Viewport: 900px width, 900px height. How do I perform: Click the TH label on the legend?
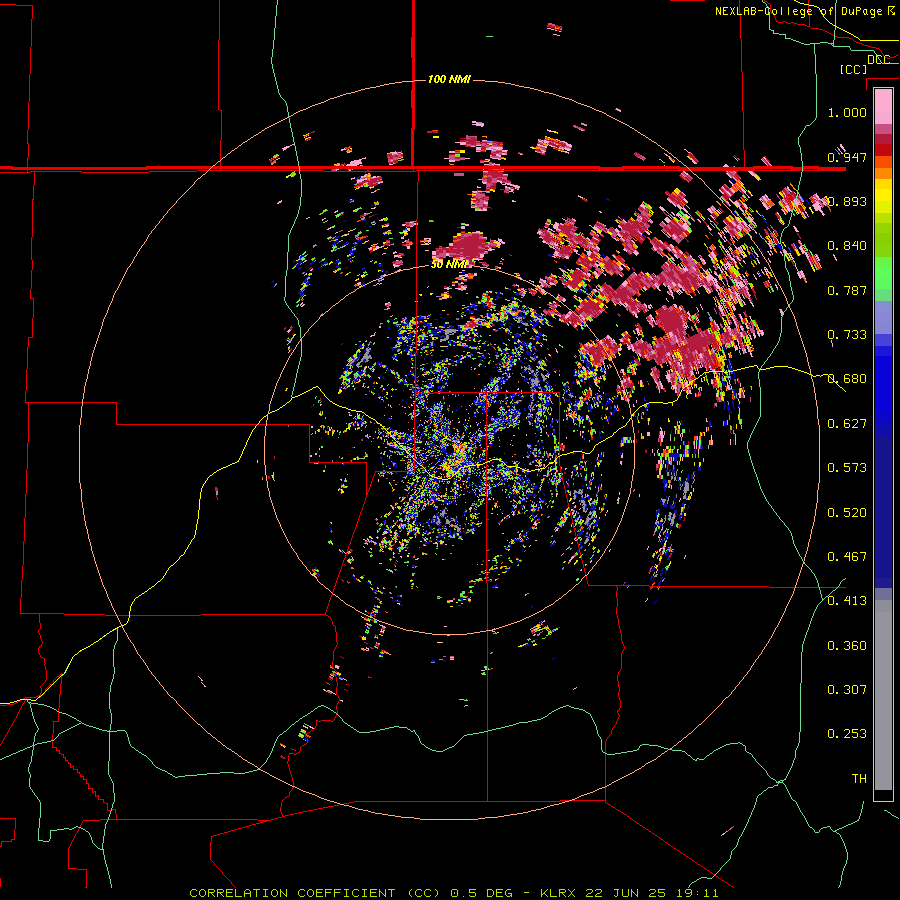(x=859, y=779)
